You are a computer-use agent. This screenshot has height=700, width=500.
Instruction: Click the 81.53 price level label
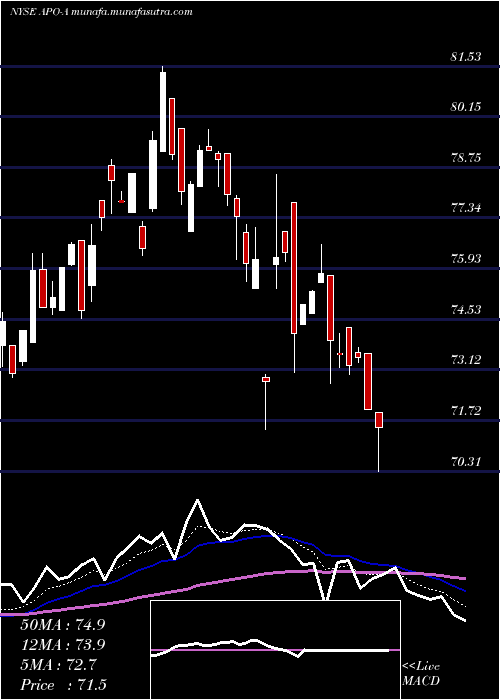[x=466, y=57]
